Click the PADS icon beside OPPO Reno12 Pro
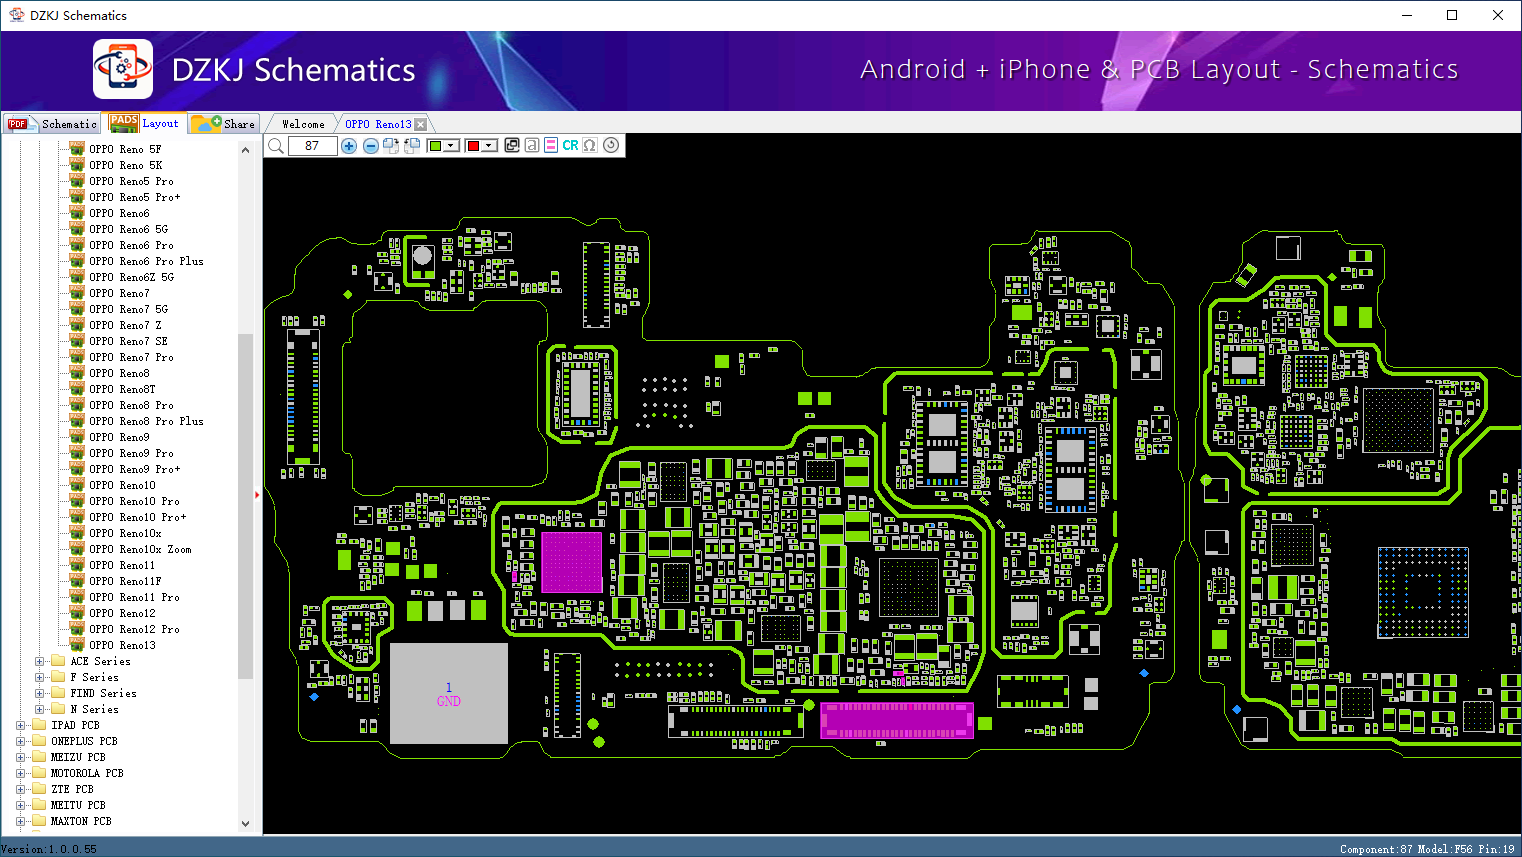Image resolution: width=1522 pixels, height=857 pixels. point(77,629)
